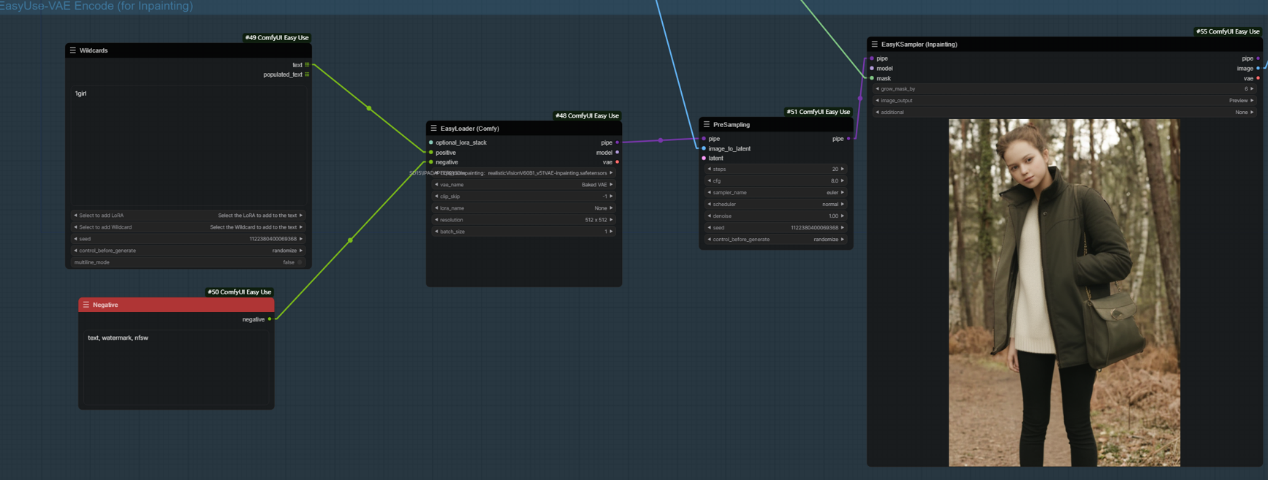Click the populated_text output connector on Wildcards
Screen dimensions: 1268x480
click(x=307, y=74)
